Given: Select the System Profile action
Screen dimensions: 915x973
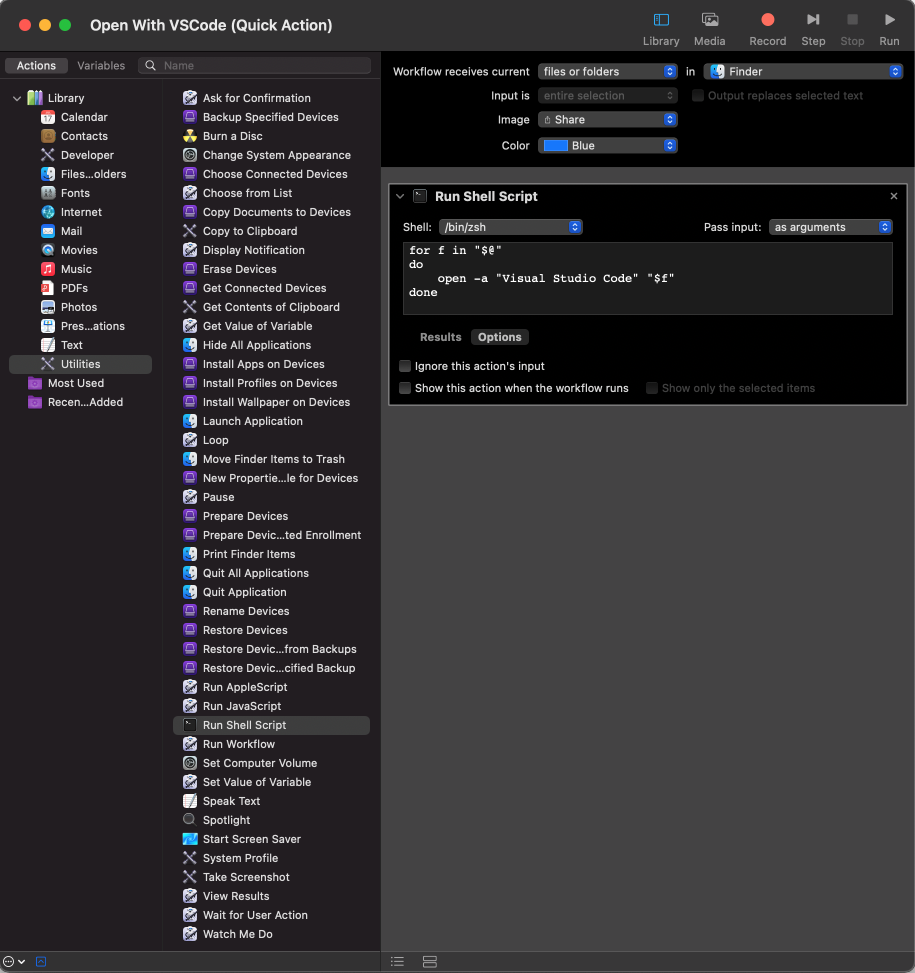Looking at the screenshot, I should (x=240, y=858).
